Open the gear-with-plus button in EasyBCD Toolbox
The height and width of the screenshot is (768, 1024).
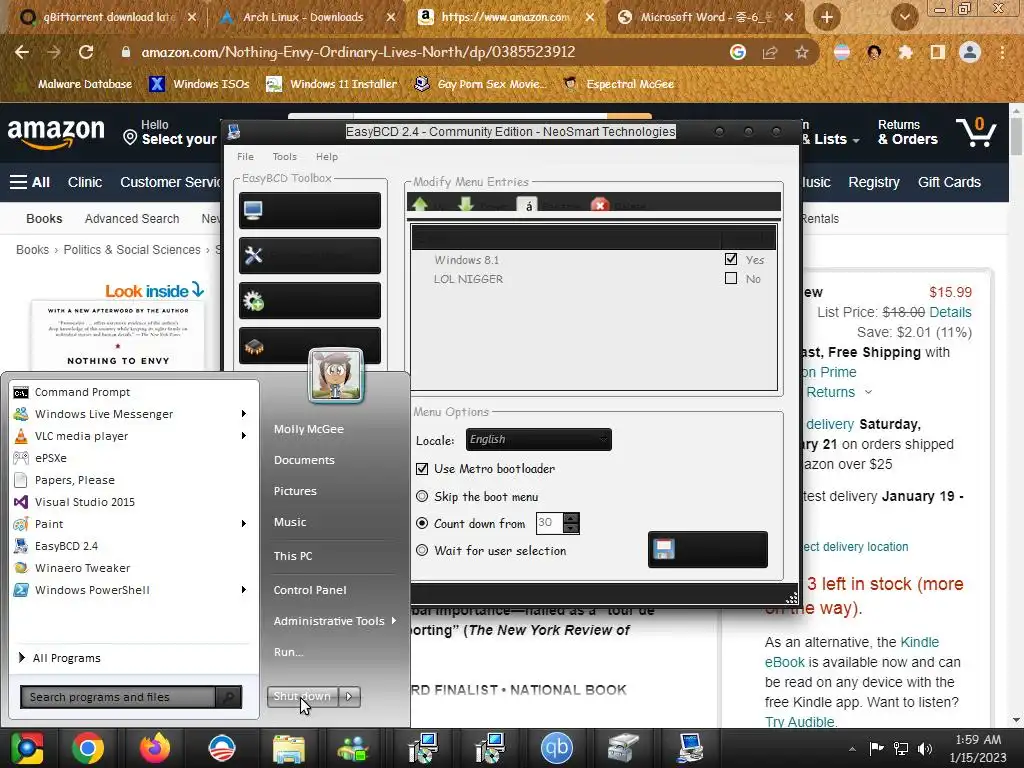(x=310, y=300)
